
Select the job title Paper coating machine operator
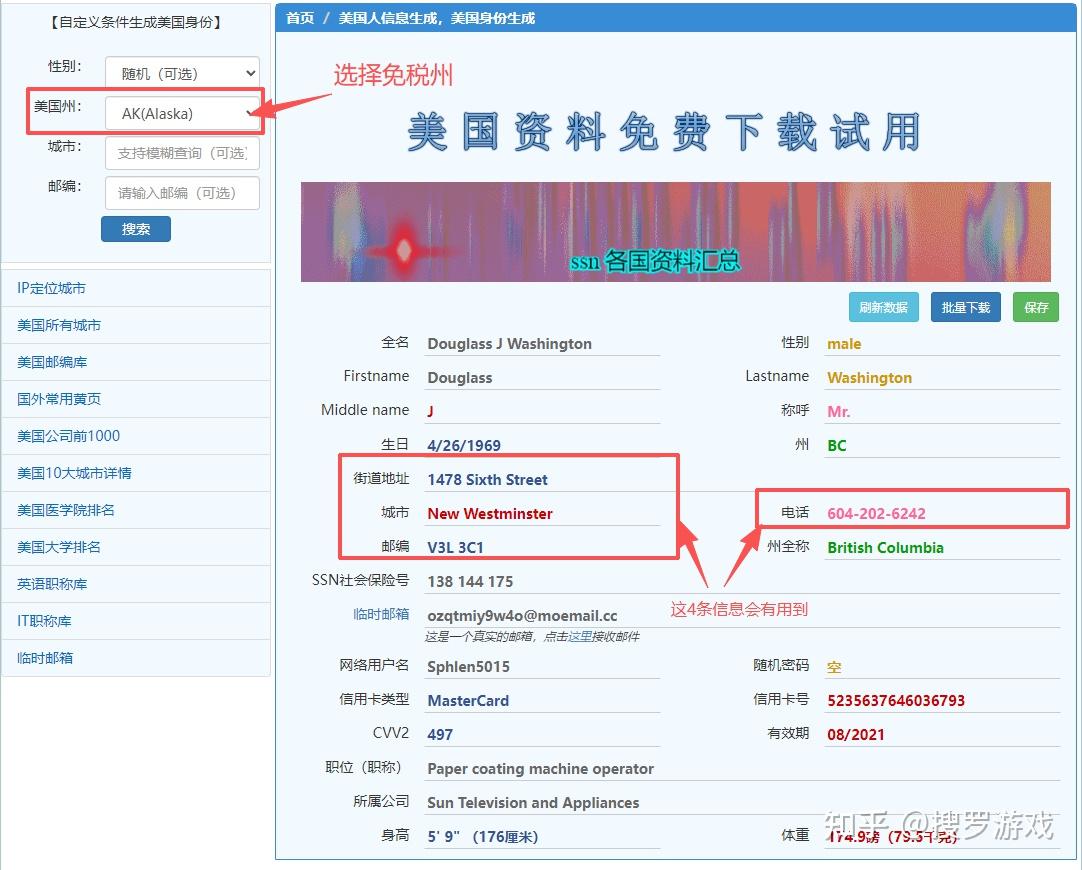(x=540, y=769)
